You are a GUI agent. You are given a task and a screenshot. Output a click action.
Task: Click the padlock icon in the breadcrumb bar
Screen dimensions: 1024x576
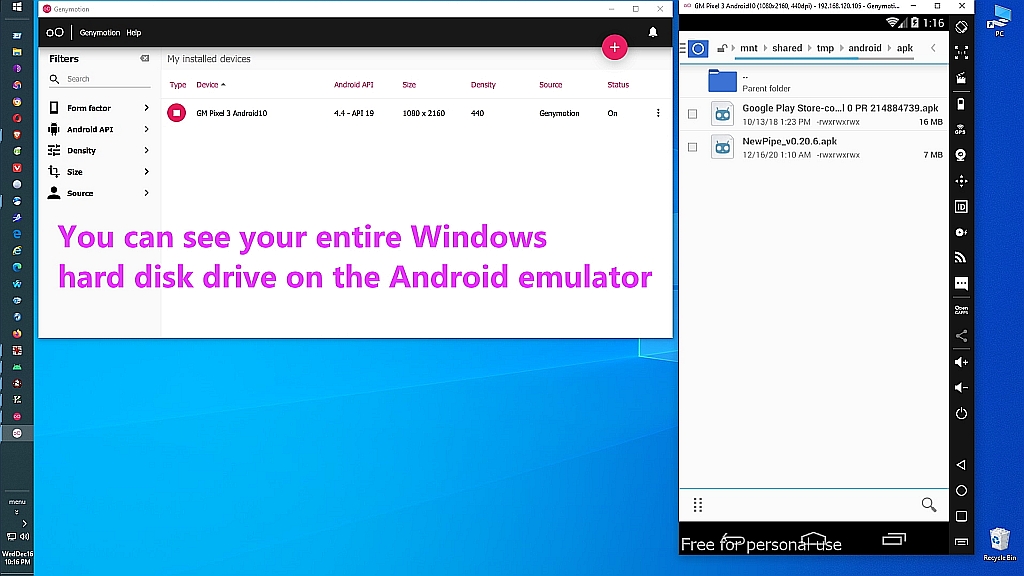[x=722, y=48]
